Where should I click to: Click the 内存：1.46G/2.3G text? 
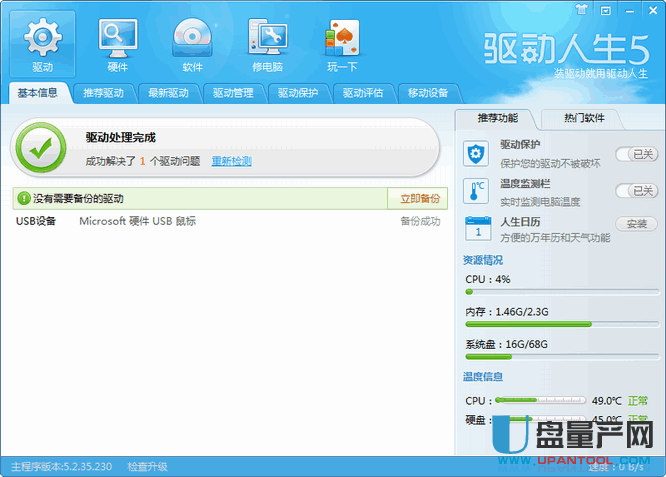coord(507,312)
